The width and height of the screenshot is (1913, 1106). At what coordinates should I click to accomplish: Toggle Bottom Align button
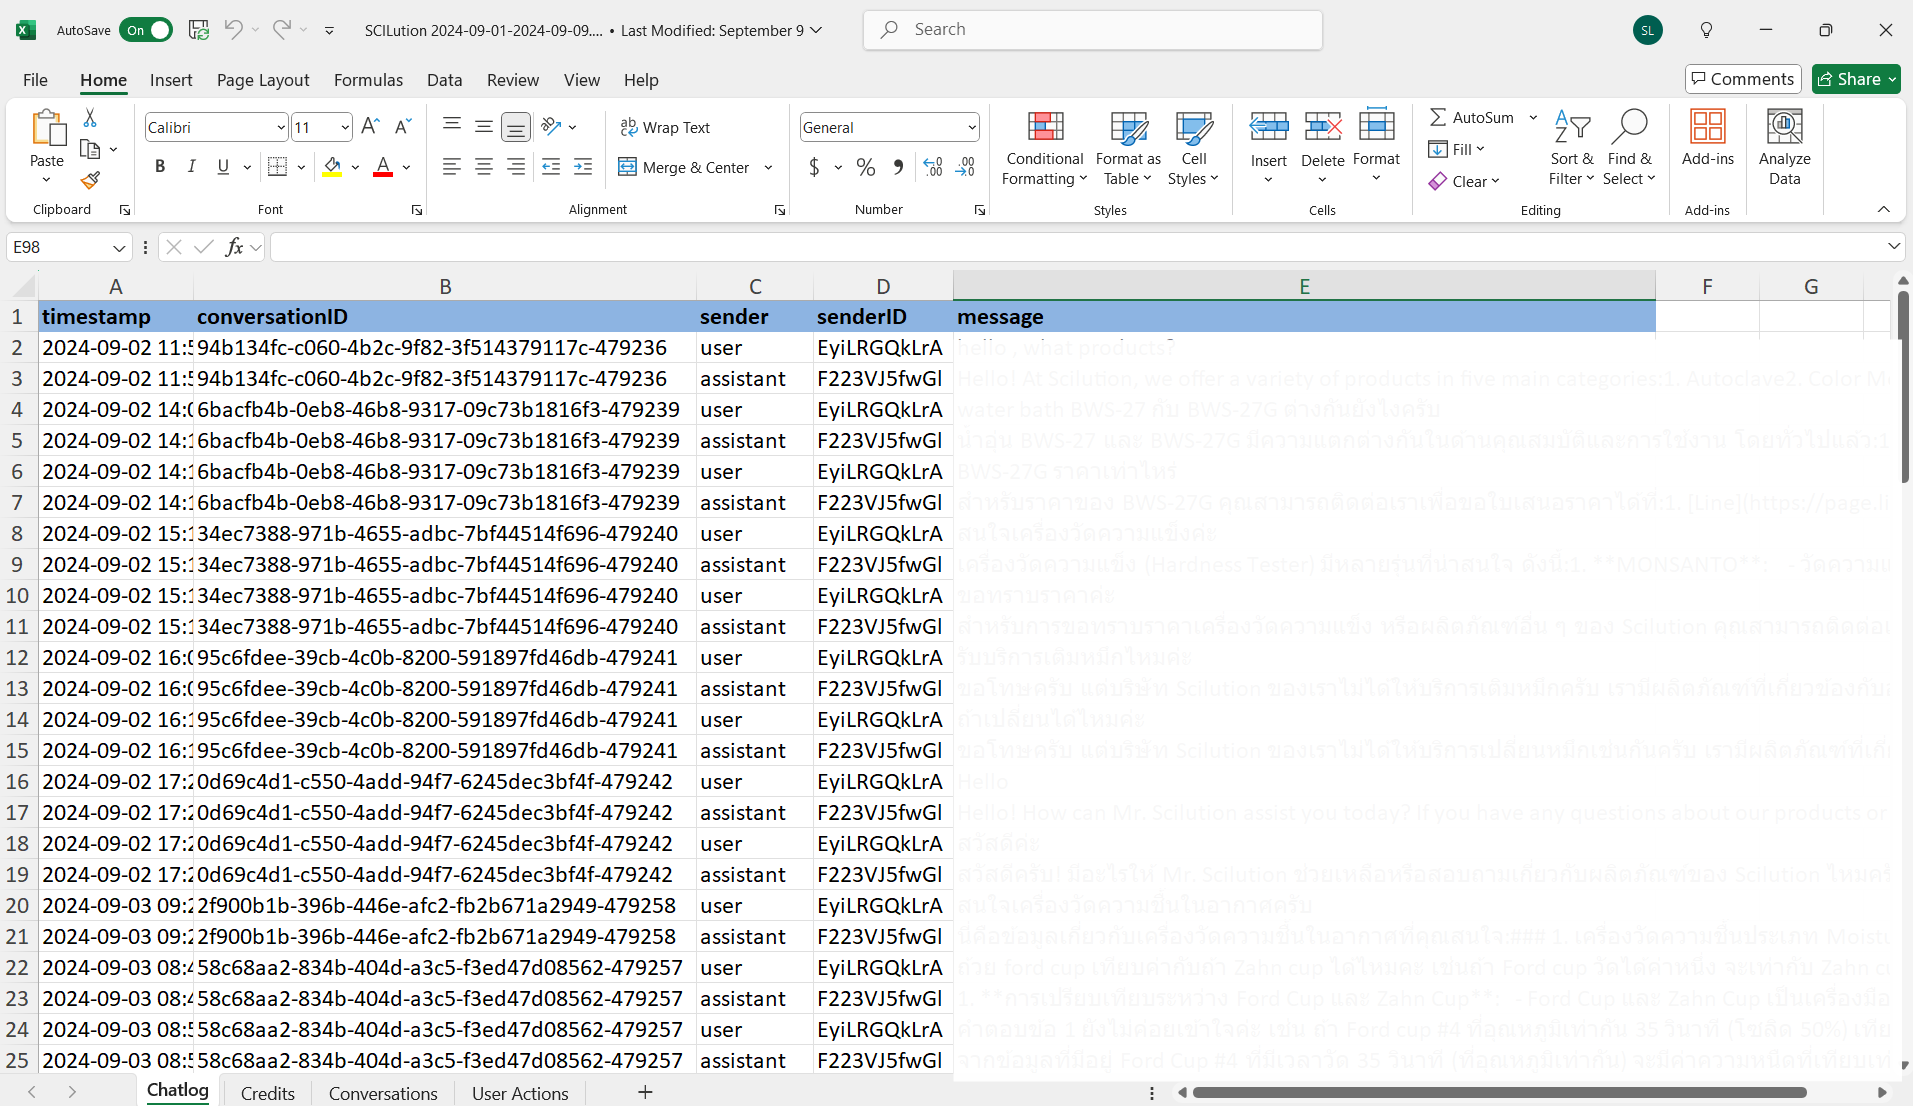pyautogui.click(x=516, y=126)
